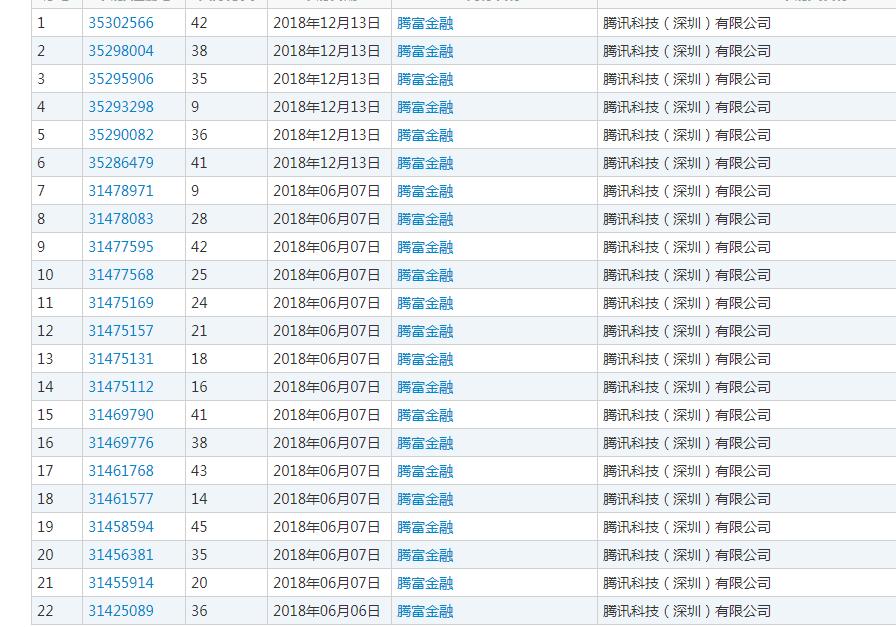View record 31425089 in row 22
The width and height of the screenshot is (896, 627).
tap(121, 611)
